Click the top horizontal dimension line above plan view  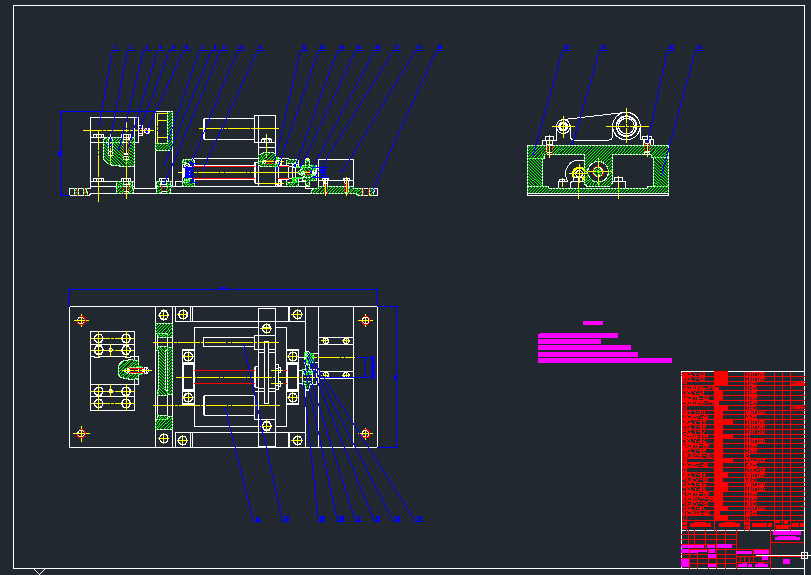pyautogui.click(x=223, y=290)
